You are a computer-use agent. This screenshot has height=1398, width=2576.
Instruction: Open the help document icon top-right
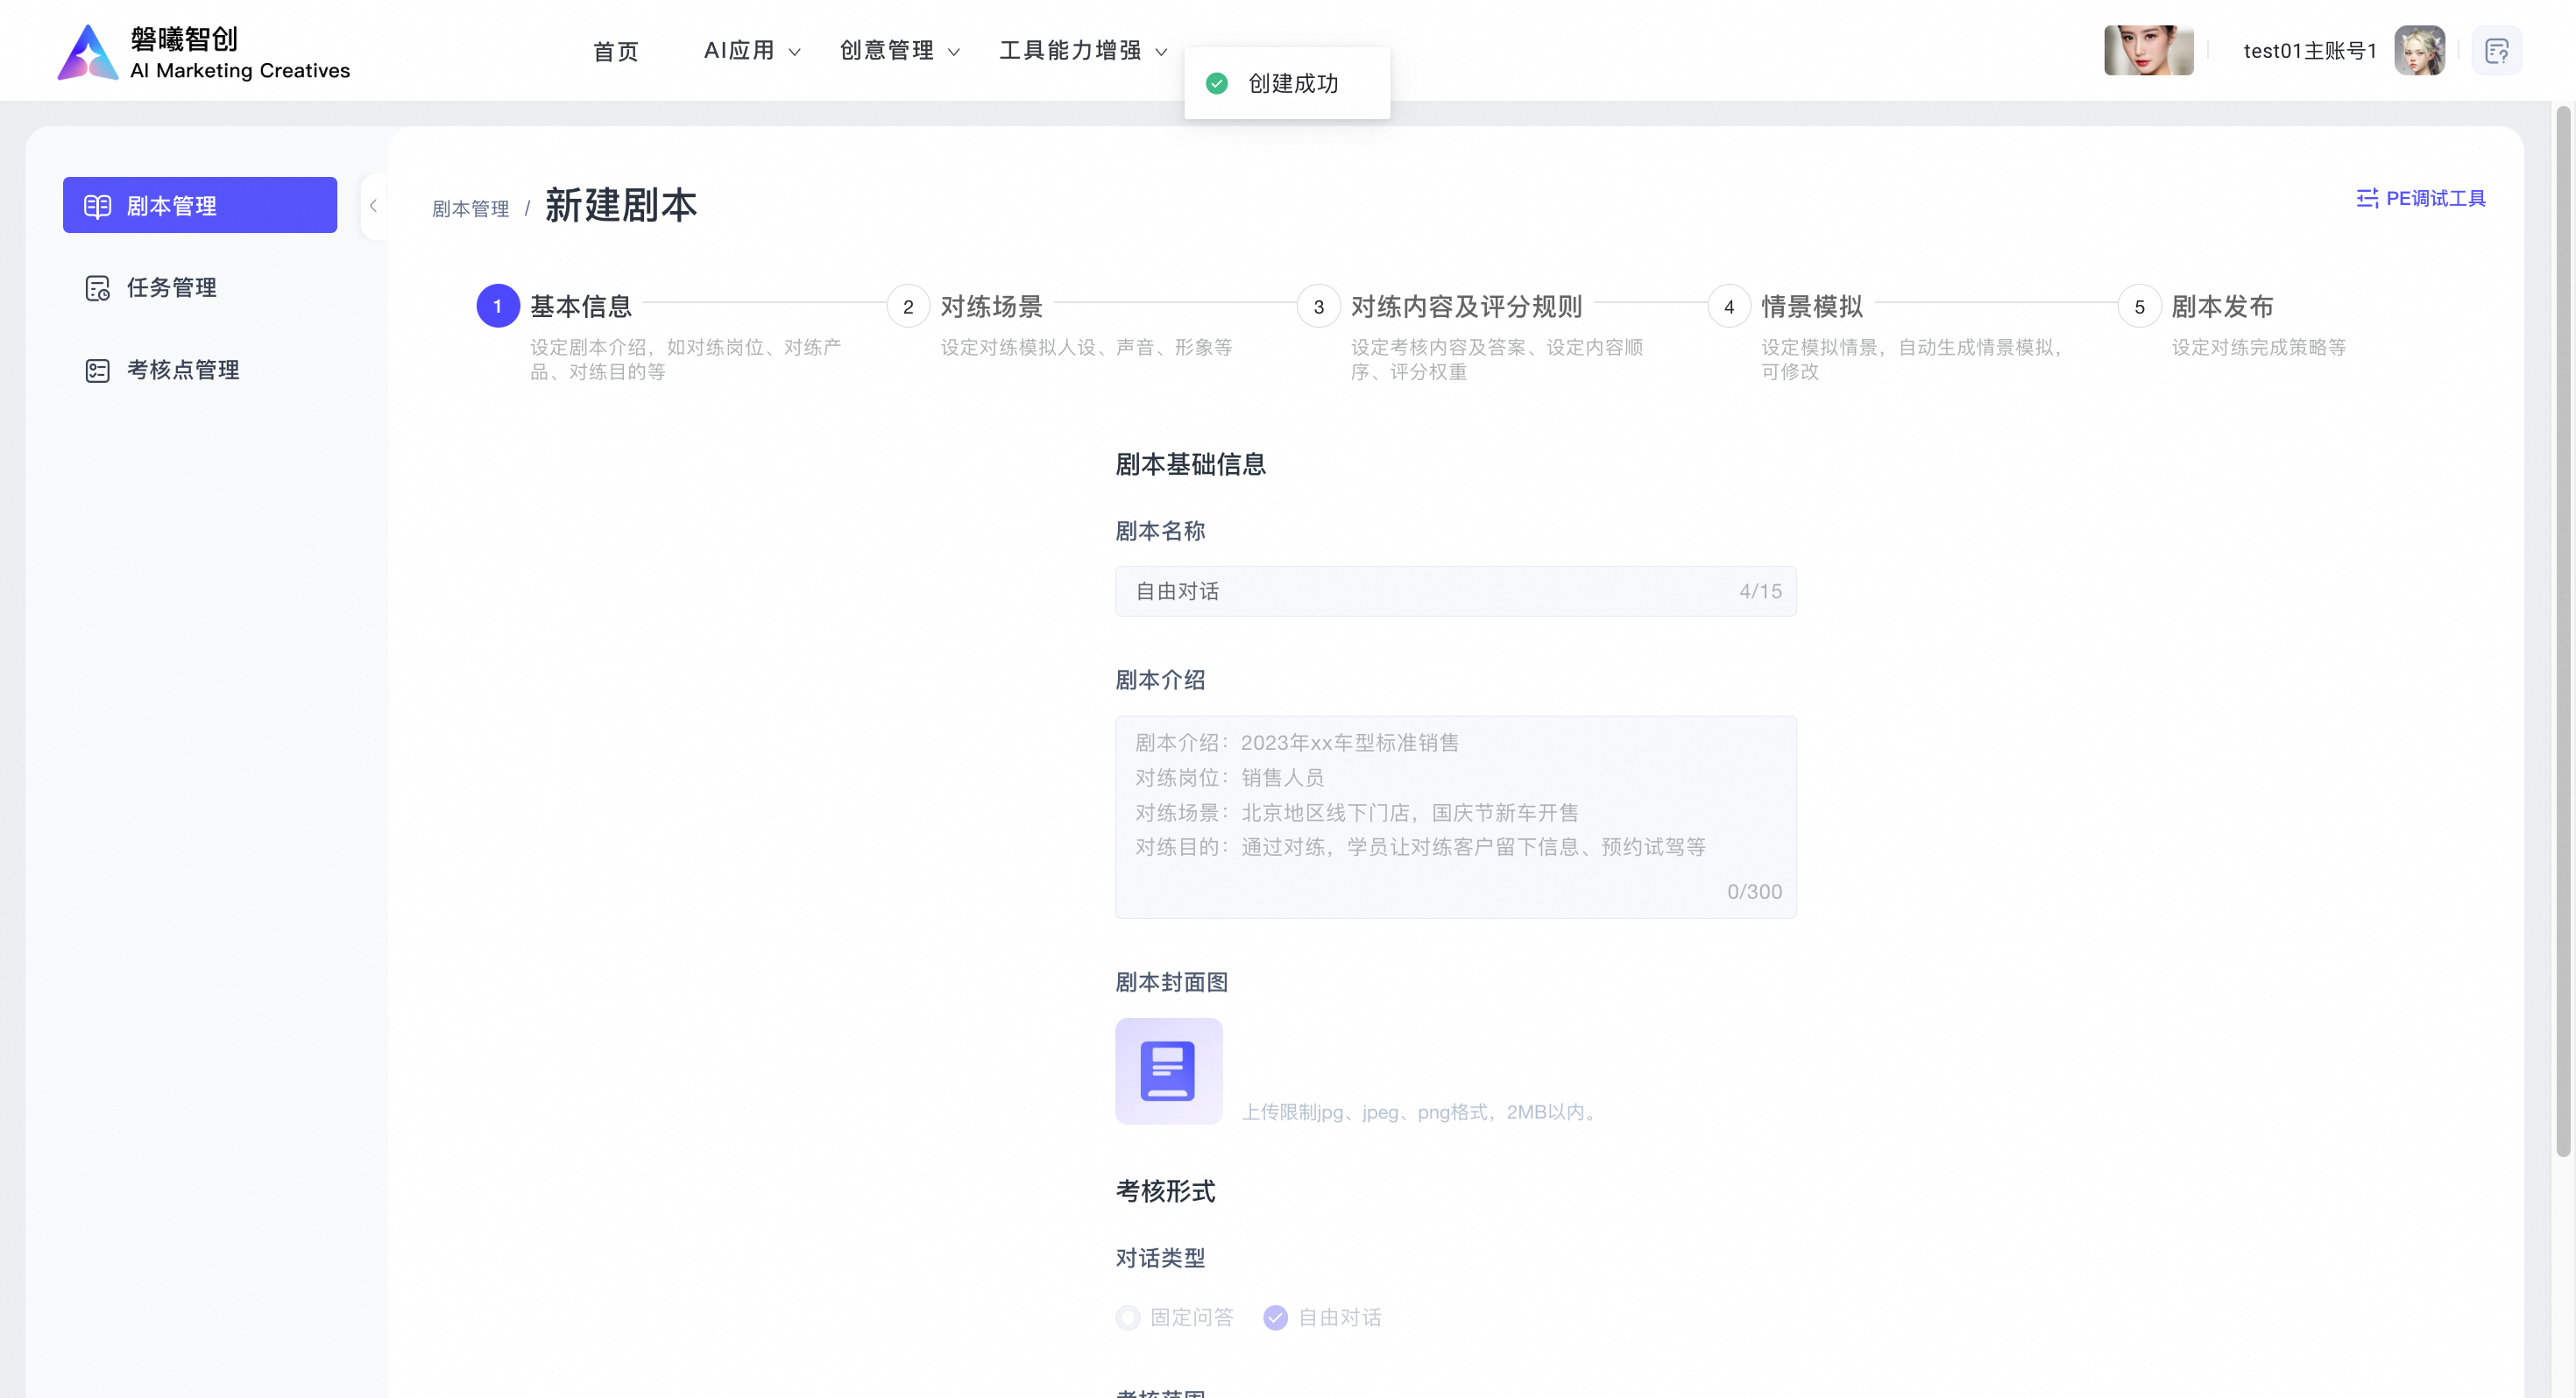pyautogui.click(x=2496, y=51)
